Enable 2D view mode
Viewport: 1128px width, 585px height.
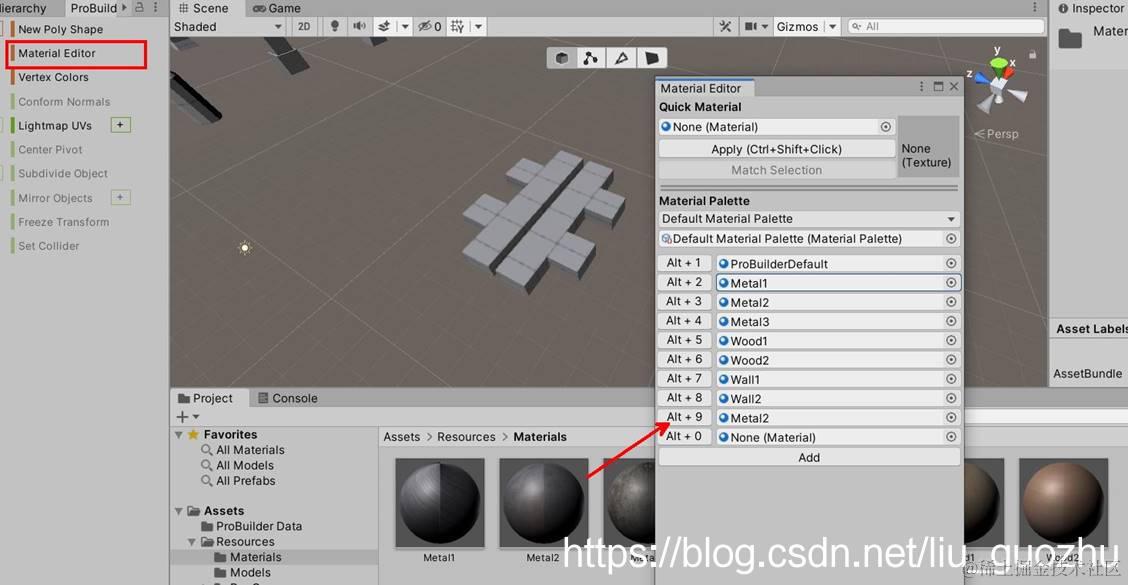pos(304,27)
